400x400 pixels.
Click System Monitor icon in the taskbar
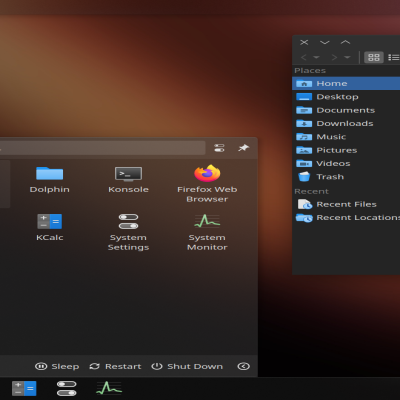(109, 388)
